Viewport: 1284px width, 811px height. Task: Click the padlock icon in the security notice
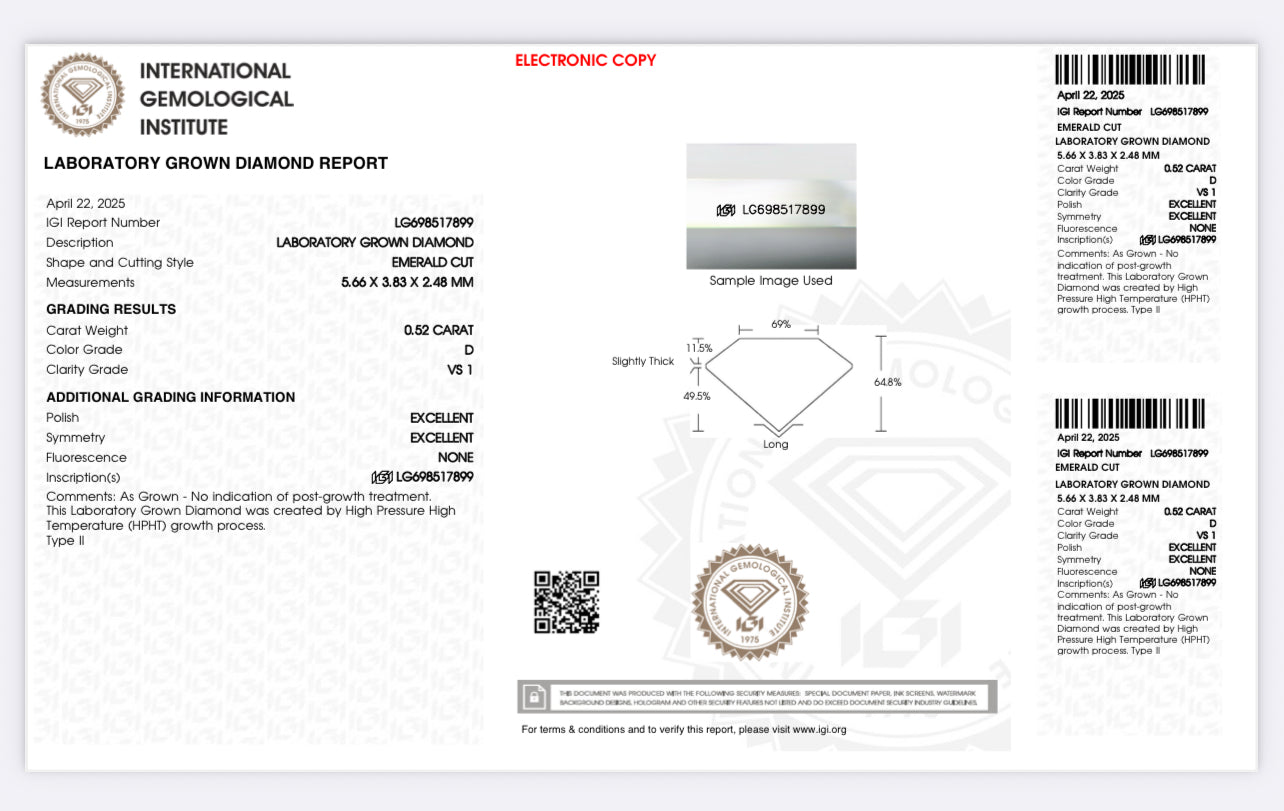tap(534, 696)
